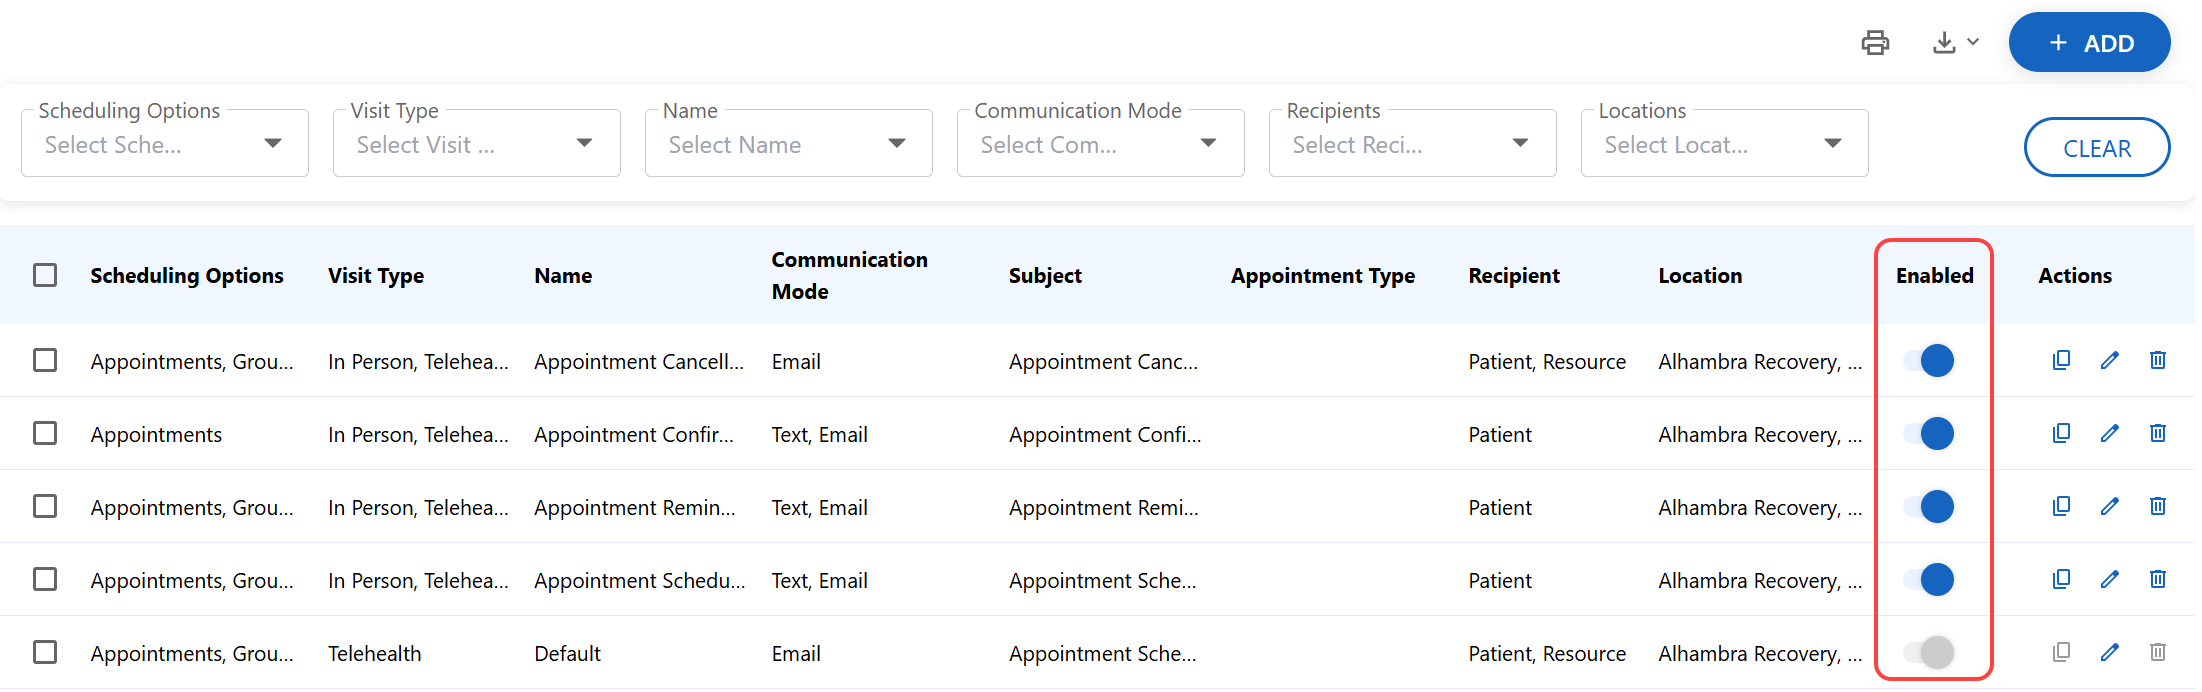Edit the Appointment Confirmation row

(2109, 433)
